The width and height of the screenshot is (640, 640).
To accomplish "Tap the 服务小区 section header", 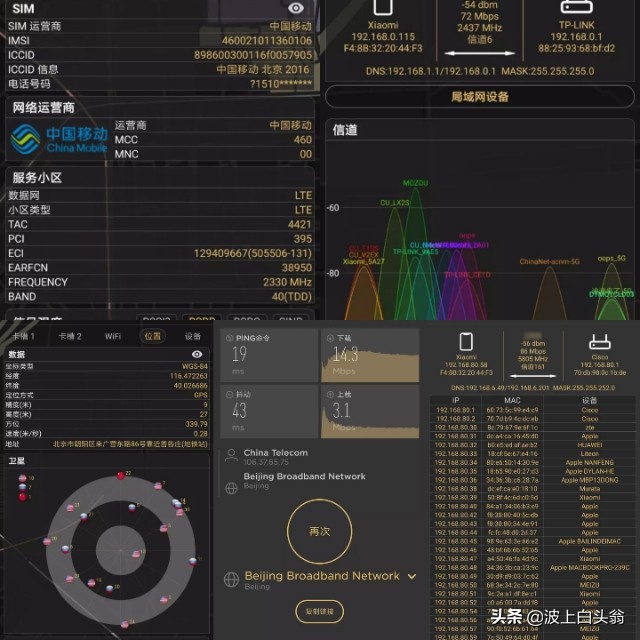I will coord(37,178).
